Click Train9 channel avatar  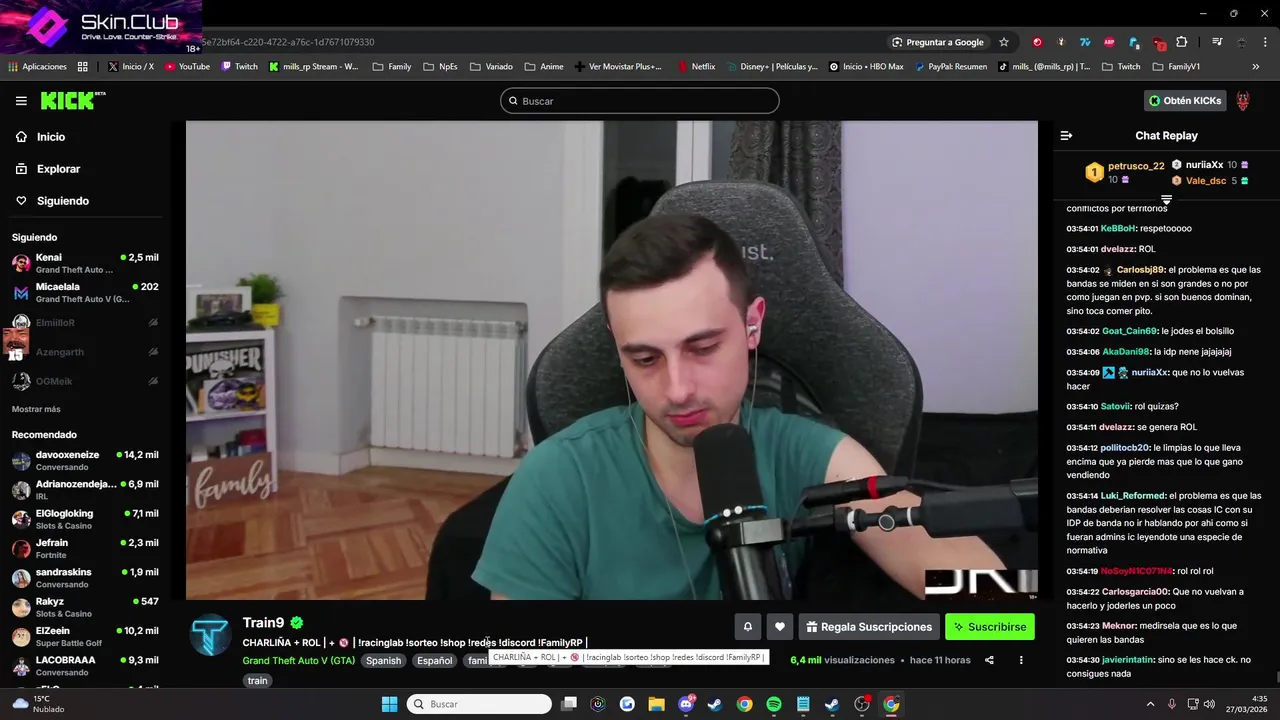tap(211, 636)
